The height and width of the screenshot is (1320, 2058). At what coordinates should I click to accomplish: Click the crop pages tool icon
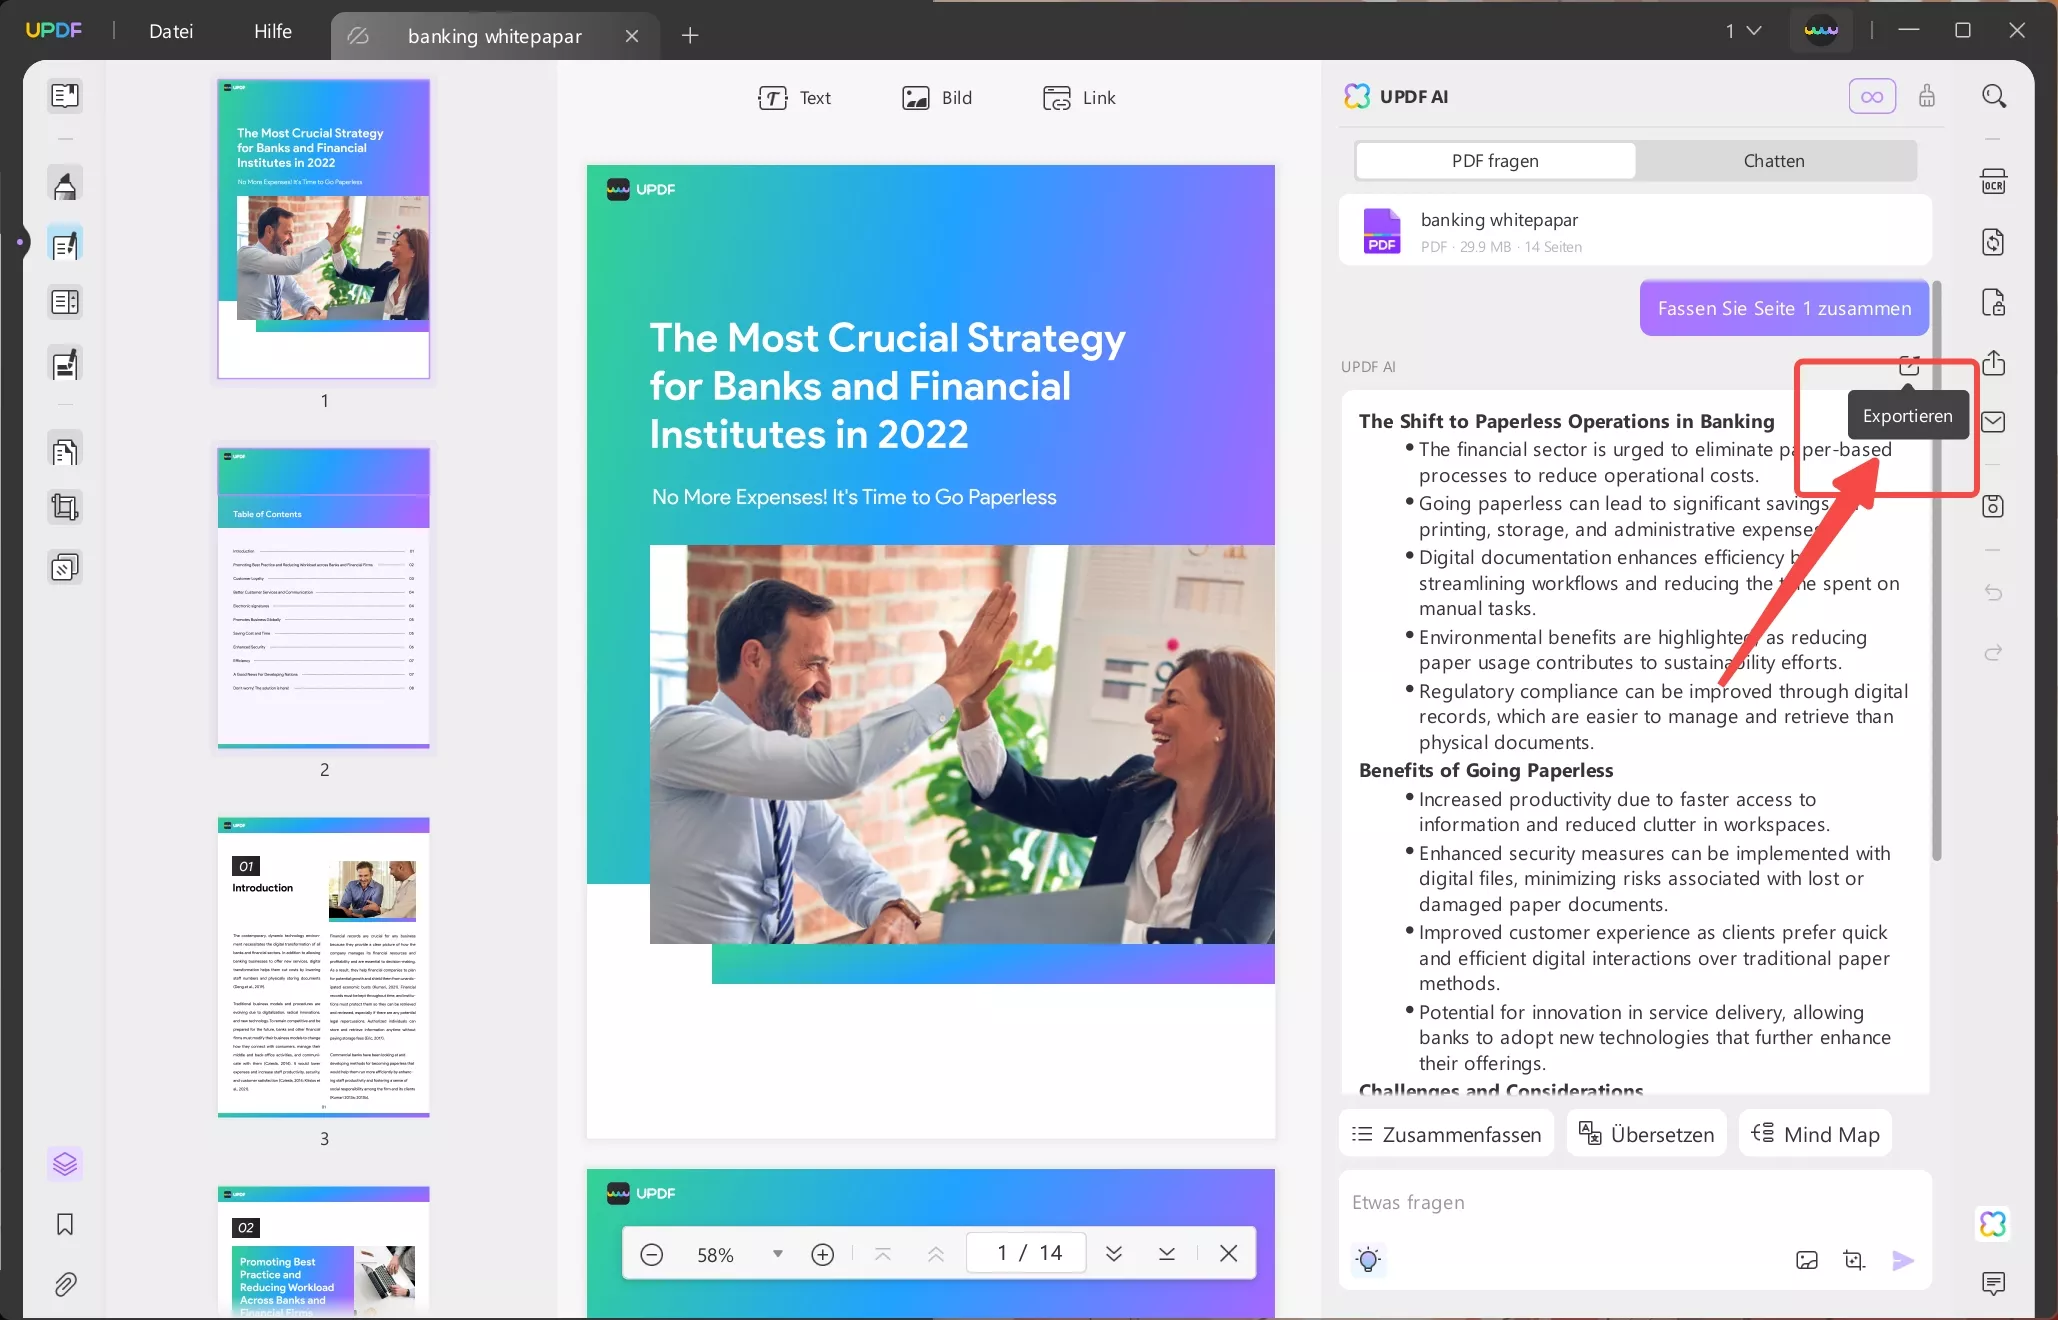click(65, 508)
